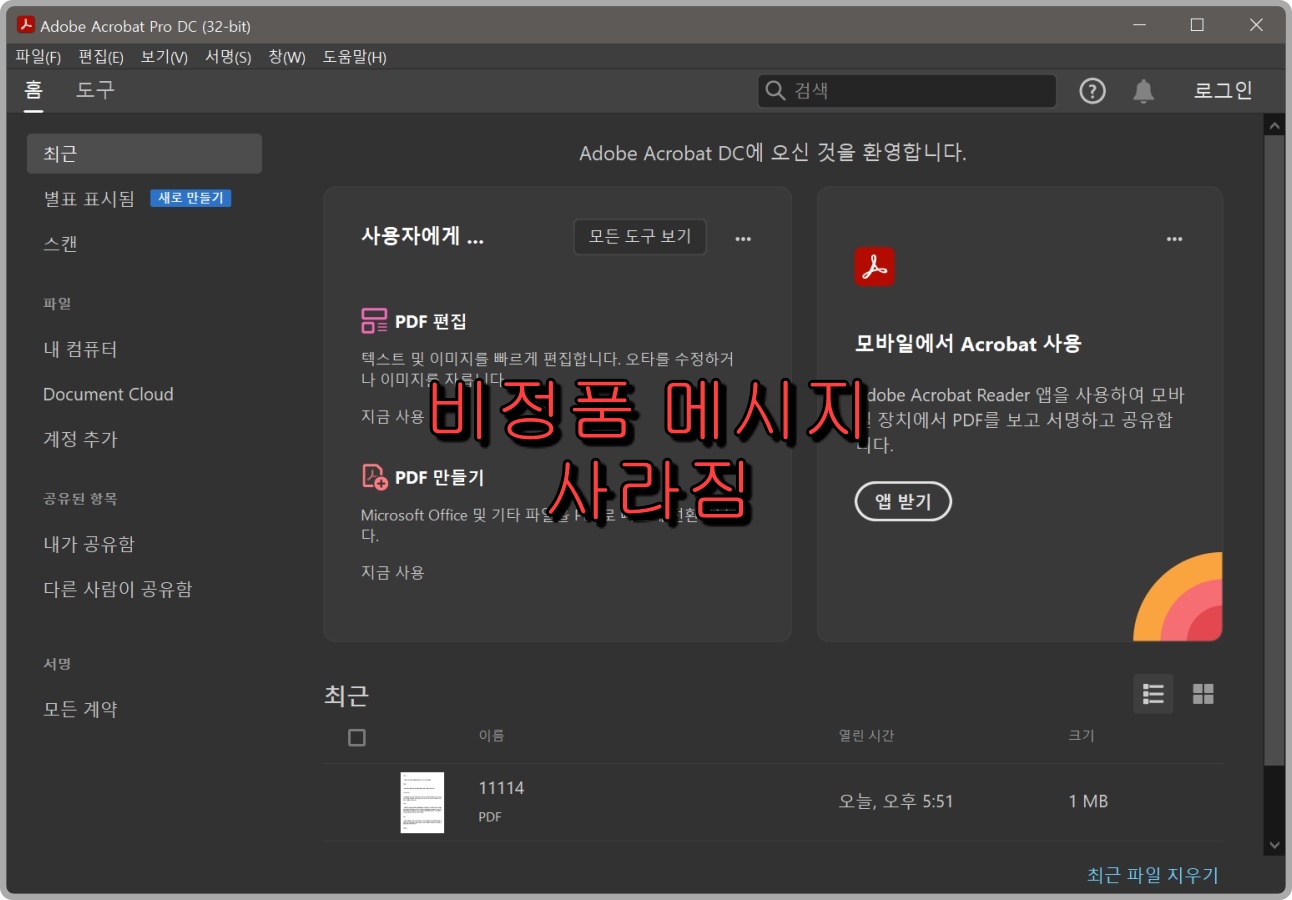
Task: Switch to list view of recent files
Action: [x=1153, y=694]
